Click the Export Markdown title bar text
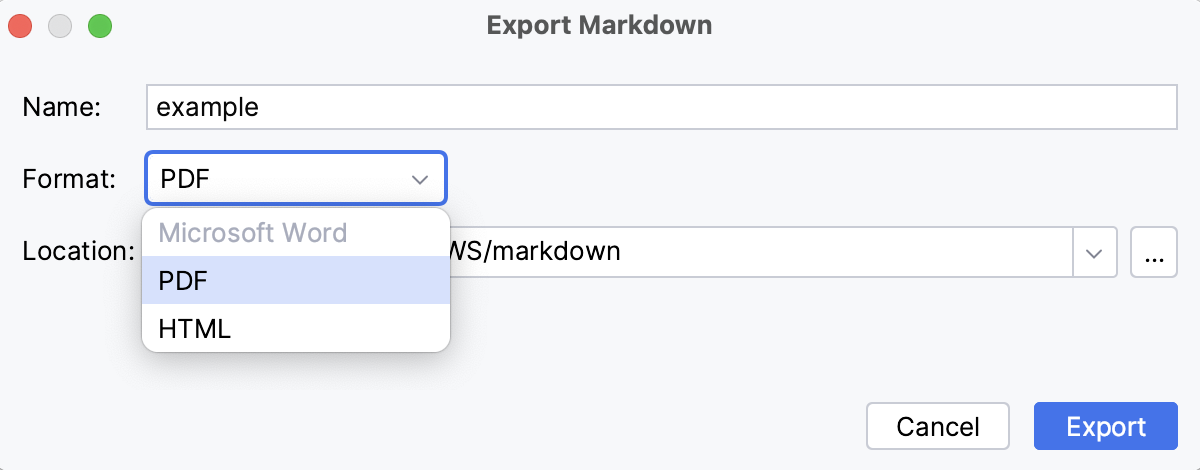Image resolution: width=1200 pixels, height=470 pixels. point(599,26)
